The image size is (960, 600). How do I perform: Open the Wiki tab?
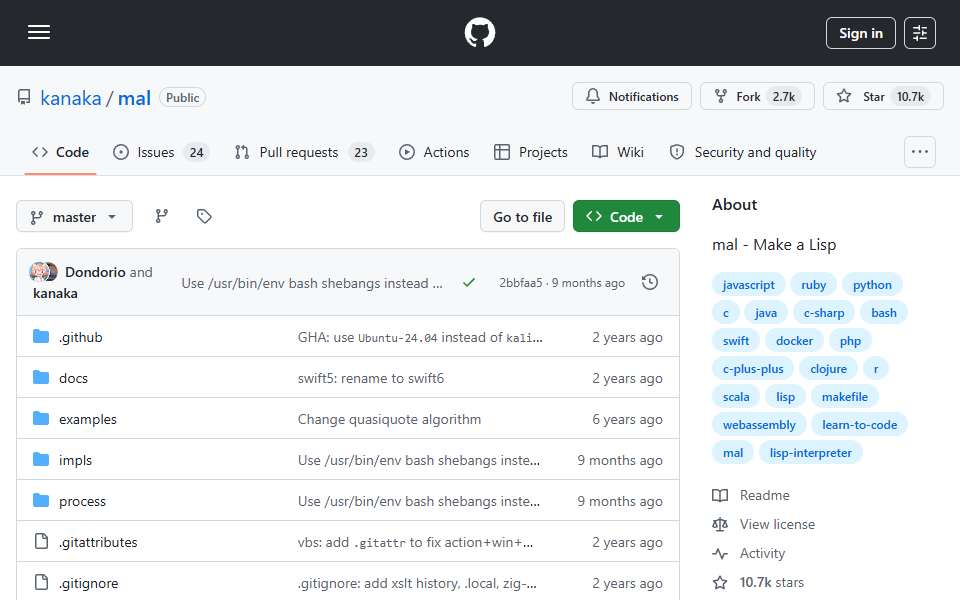(618, 152)
